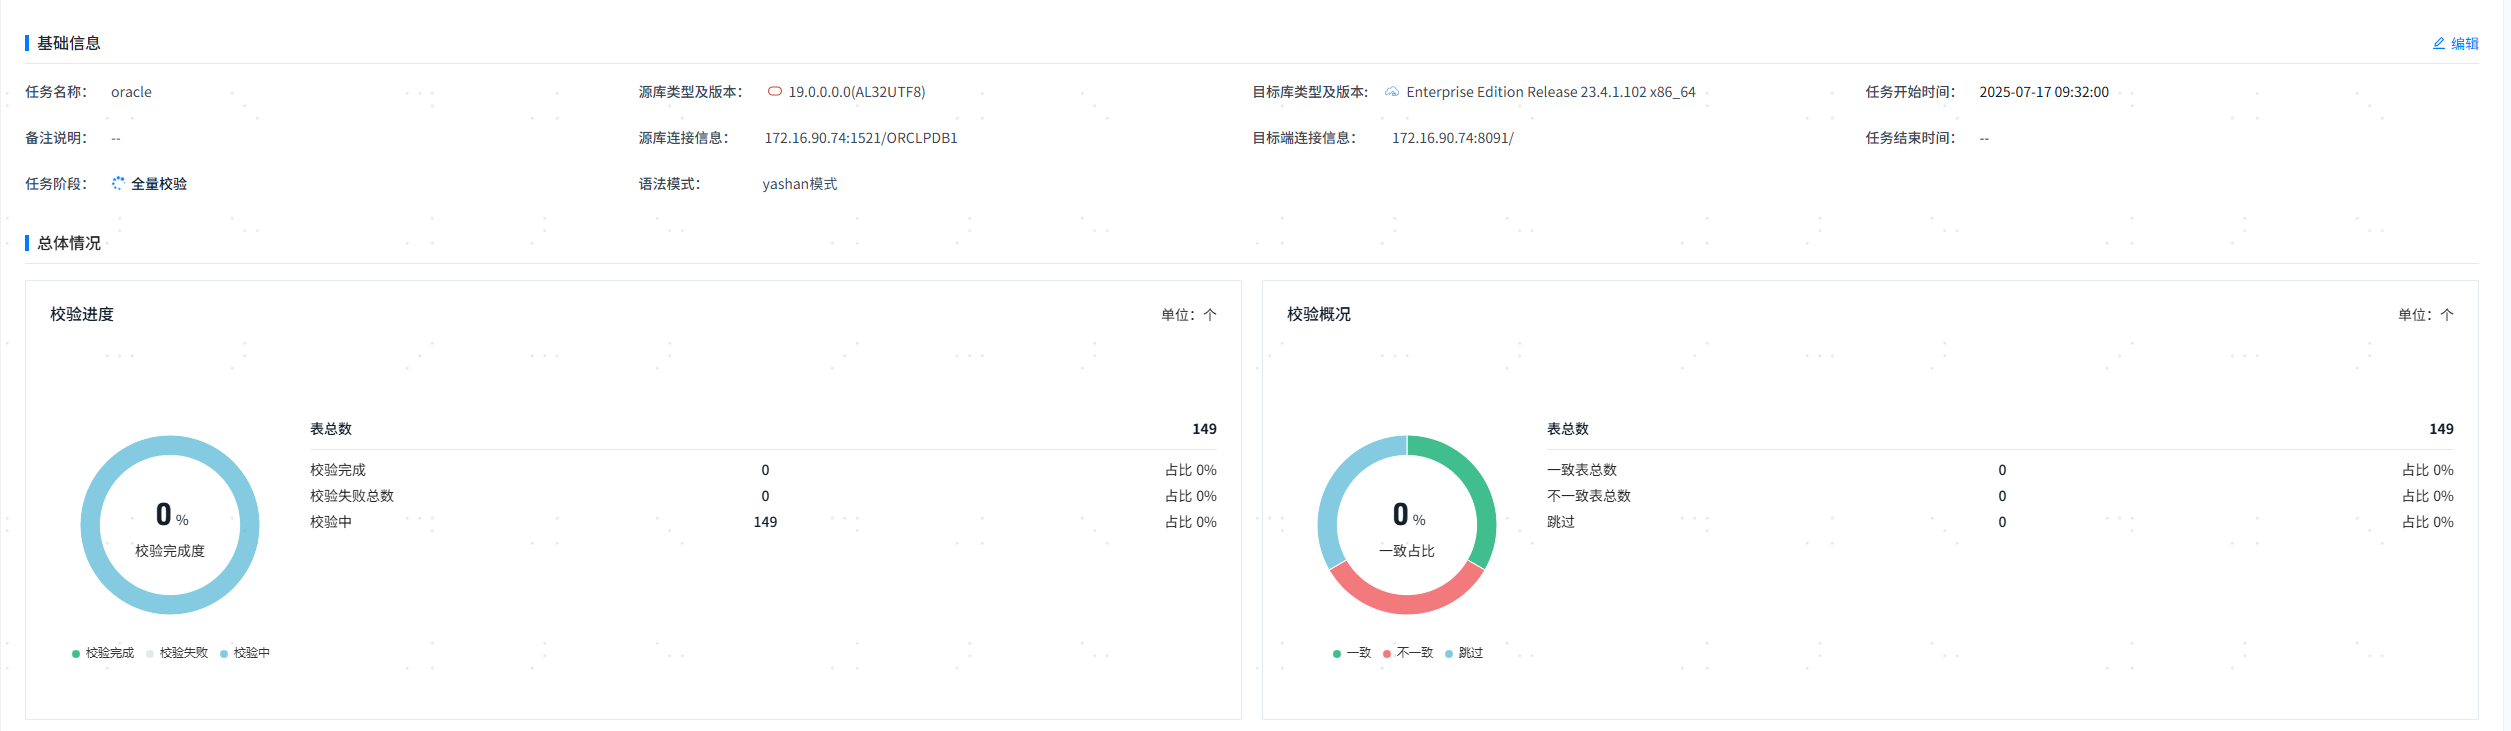This screenshot has width=2511, height=731.
Task: Click 单位: 个 in 校验概况 card
Action: tap(2426, 315)
